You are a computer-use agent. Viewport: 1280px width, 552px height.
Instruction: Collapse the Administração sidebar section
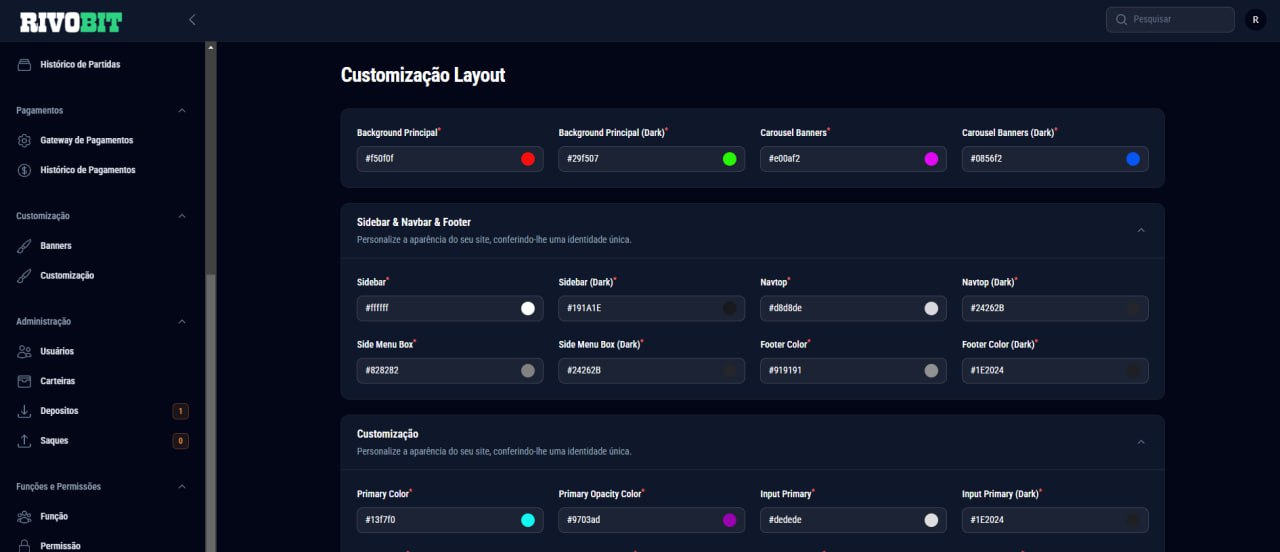[x=181, y=322]
